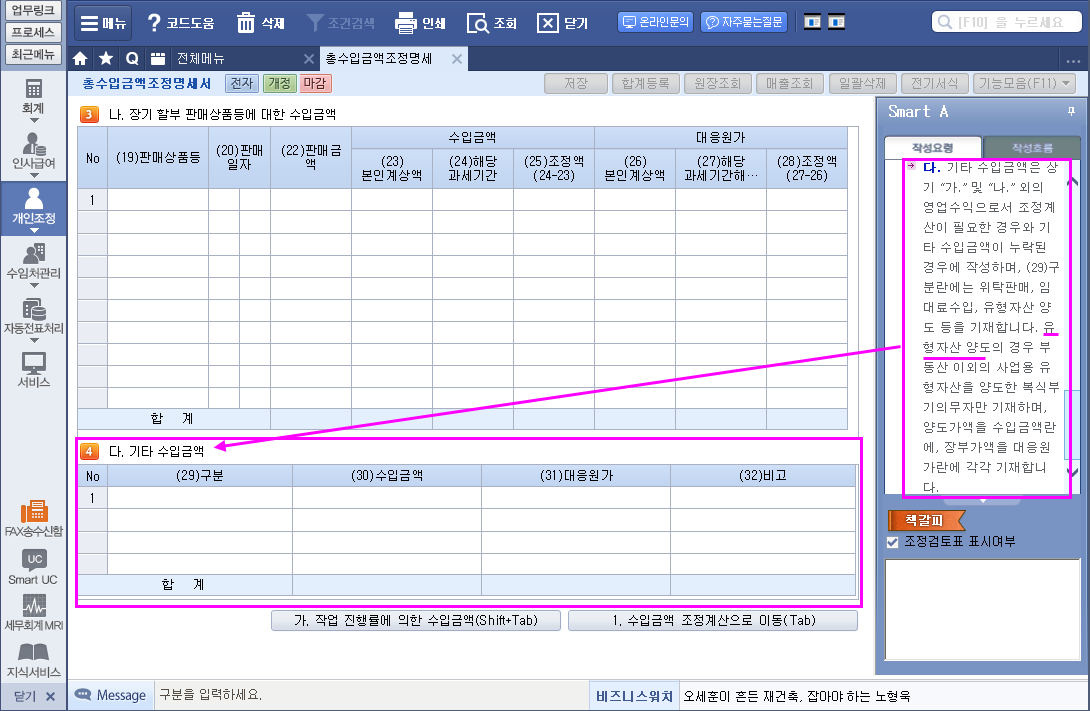
Task: Expand 수임처관리 module arrow
Action: tap(33, 285)
